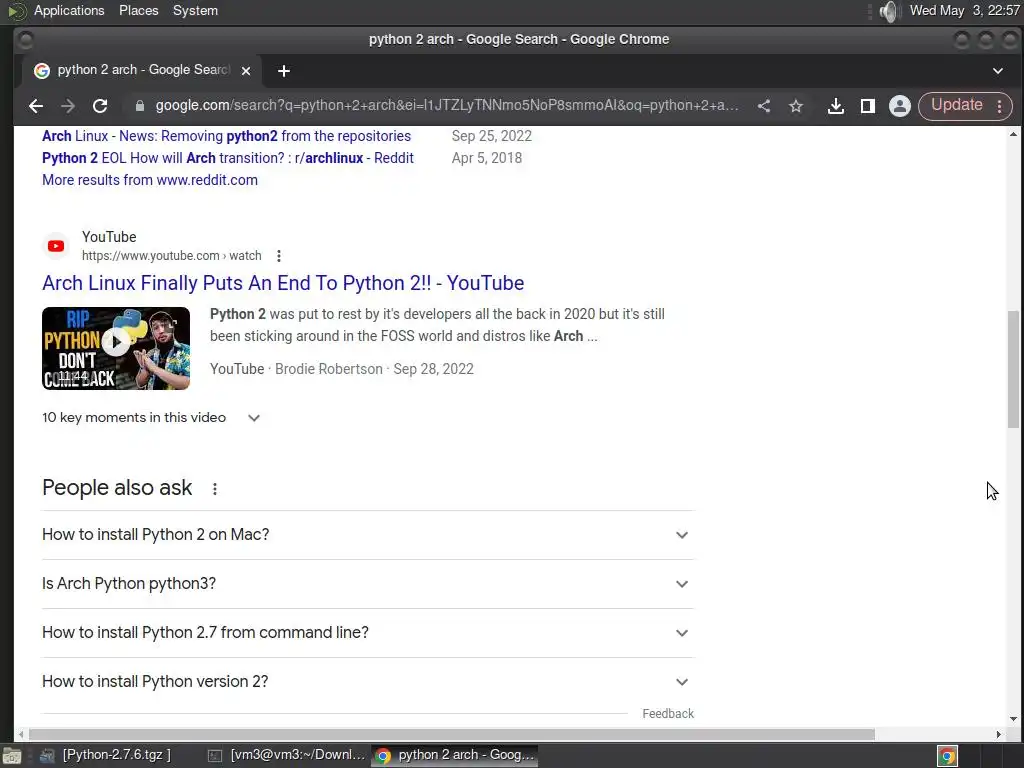Open the tab search dropdown arrow
The width and height of the screenshot is (1024, 768).
pyautogui.click(x=997, y=71)
